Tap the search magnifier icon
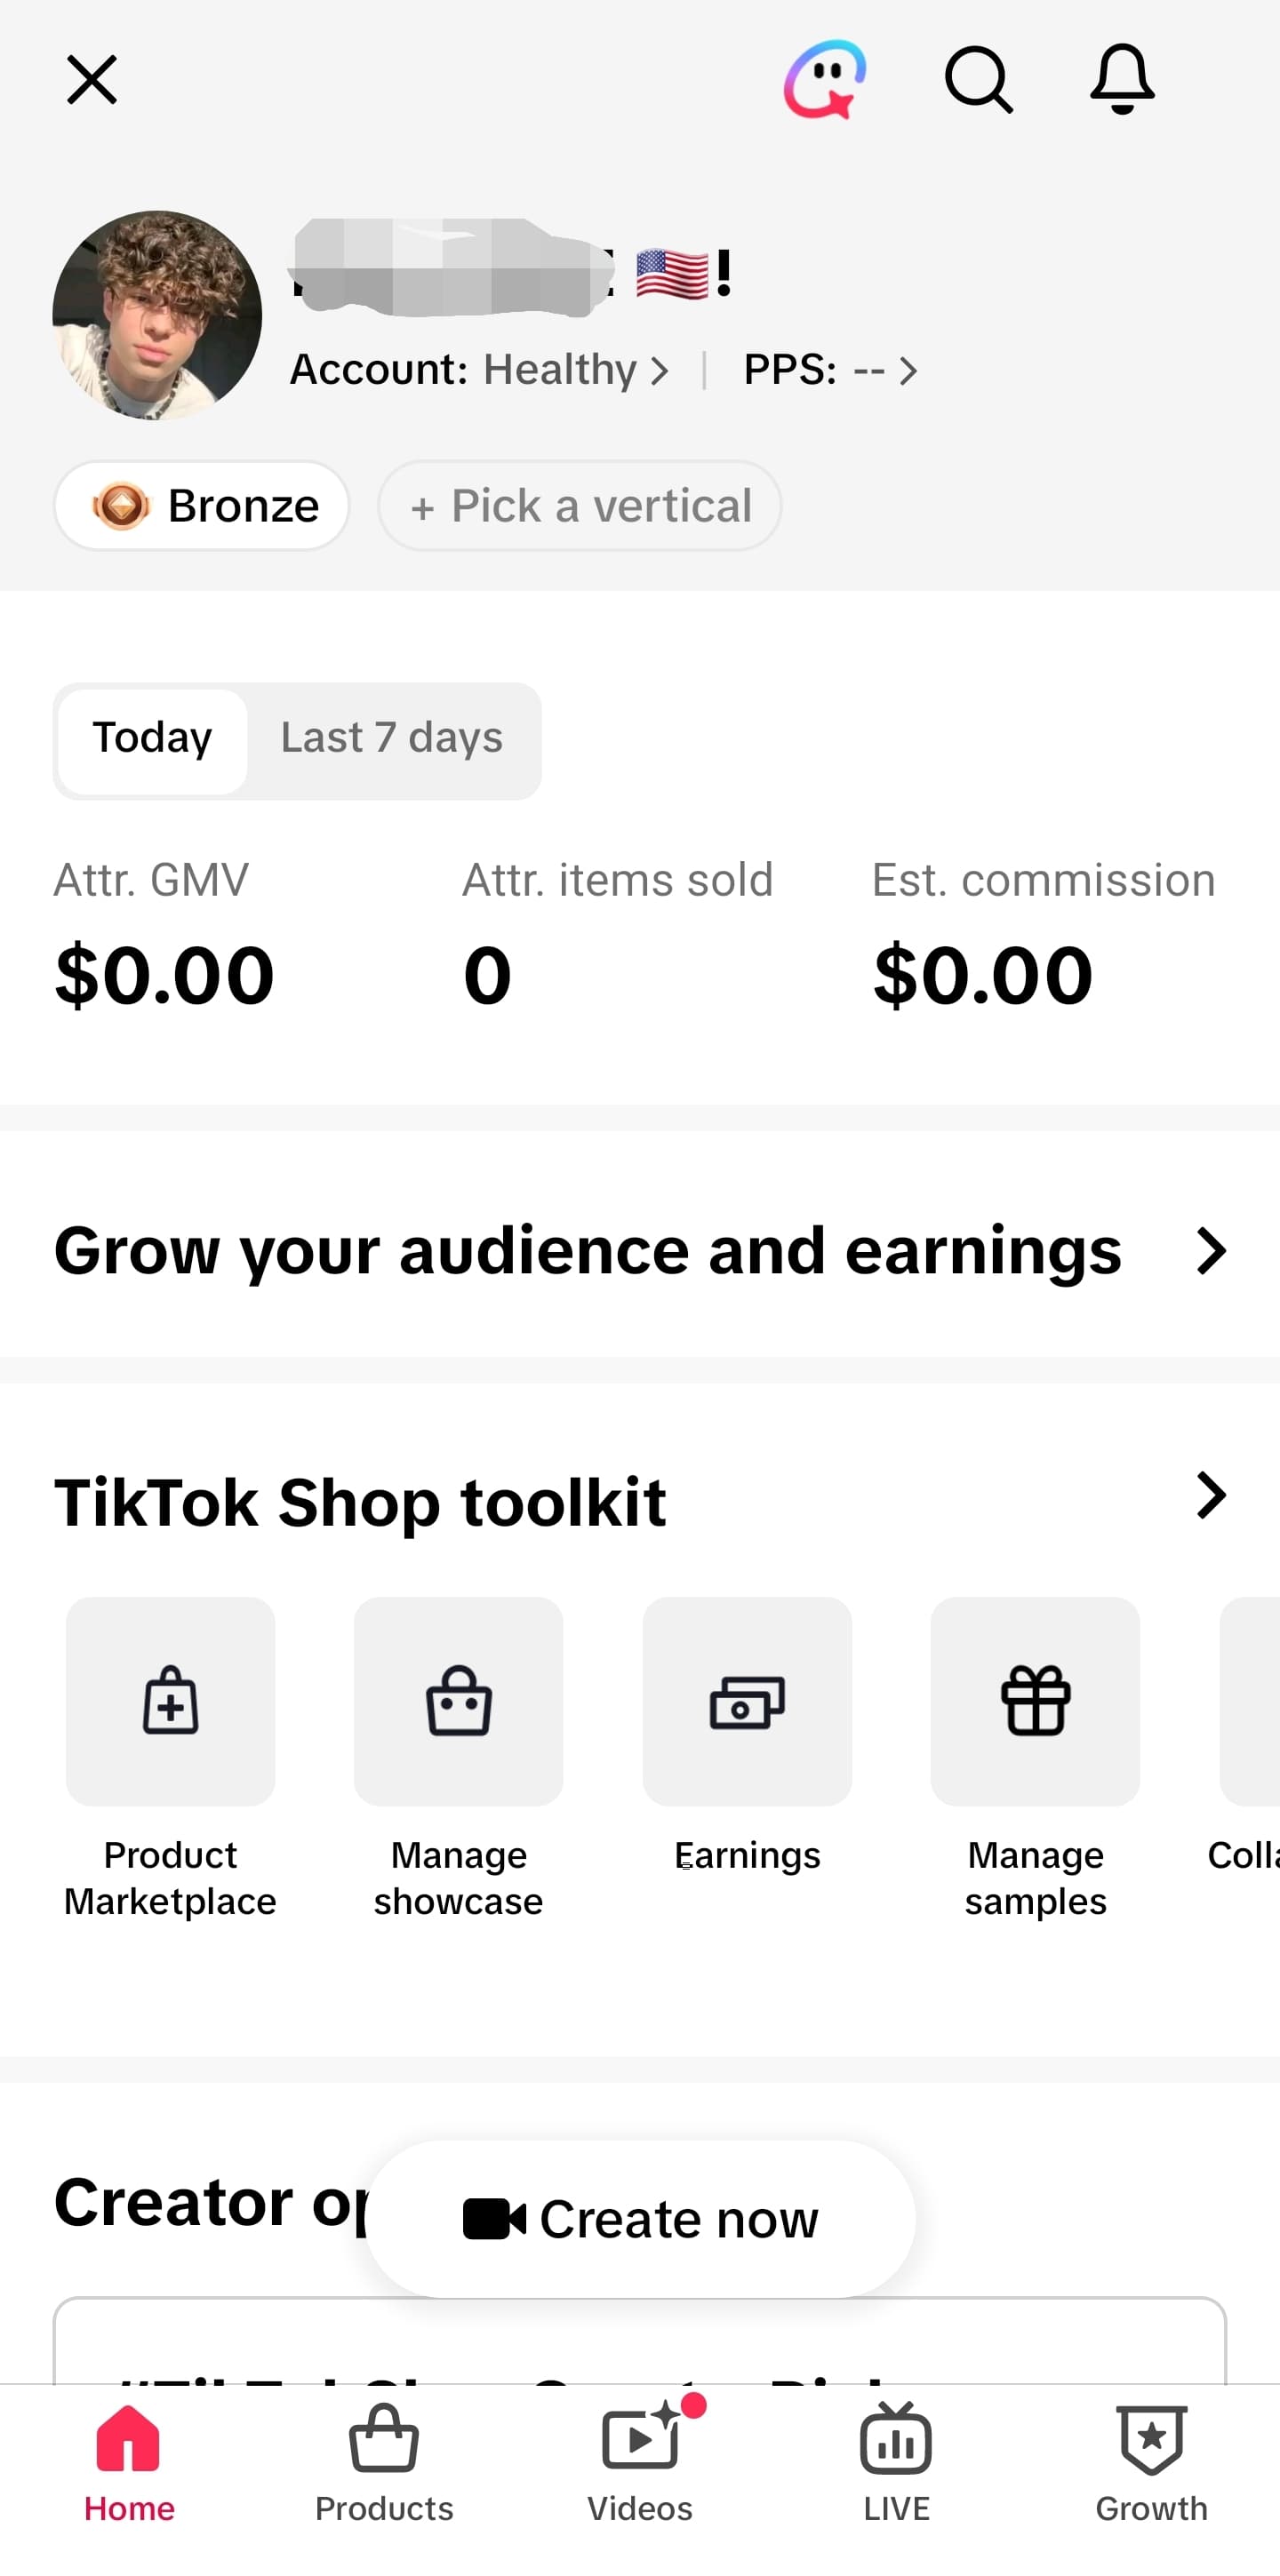The height and width of the screenshot is (2576, 1280). [x=979, y=80]
